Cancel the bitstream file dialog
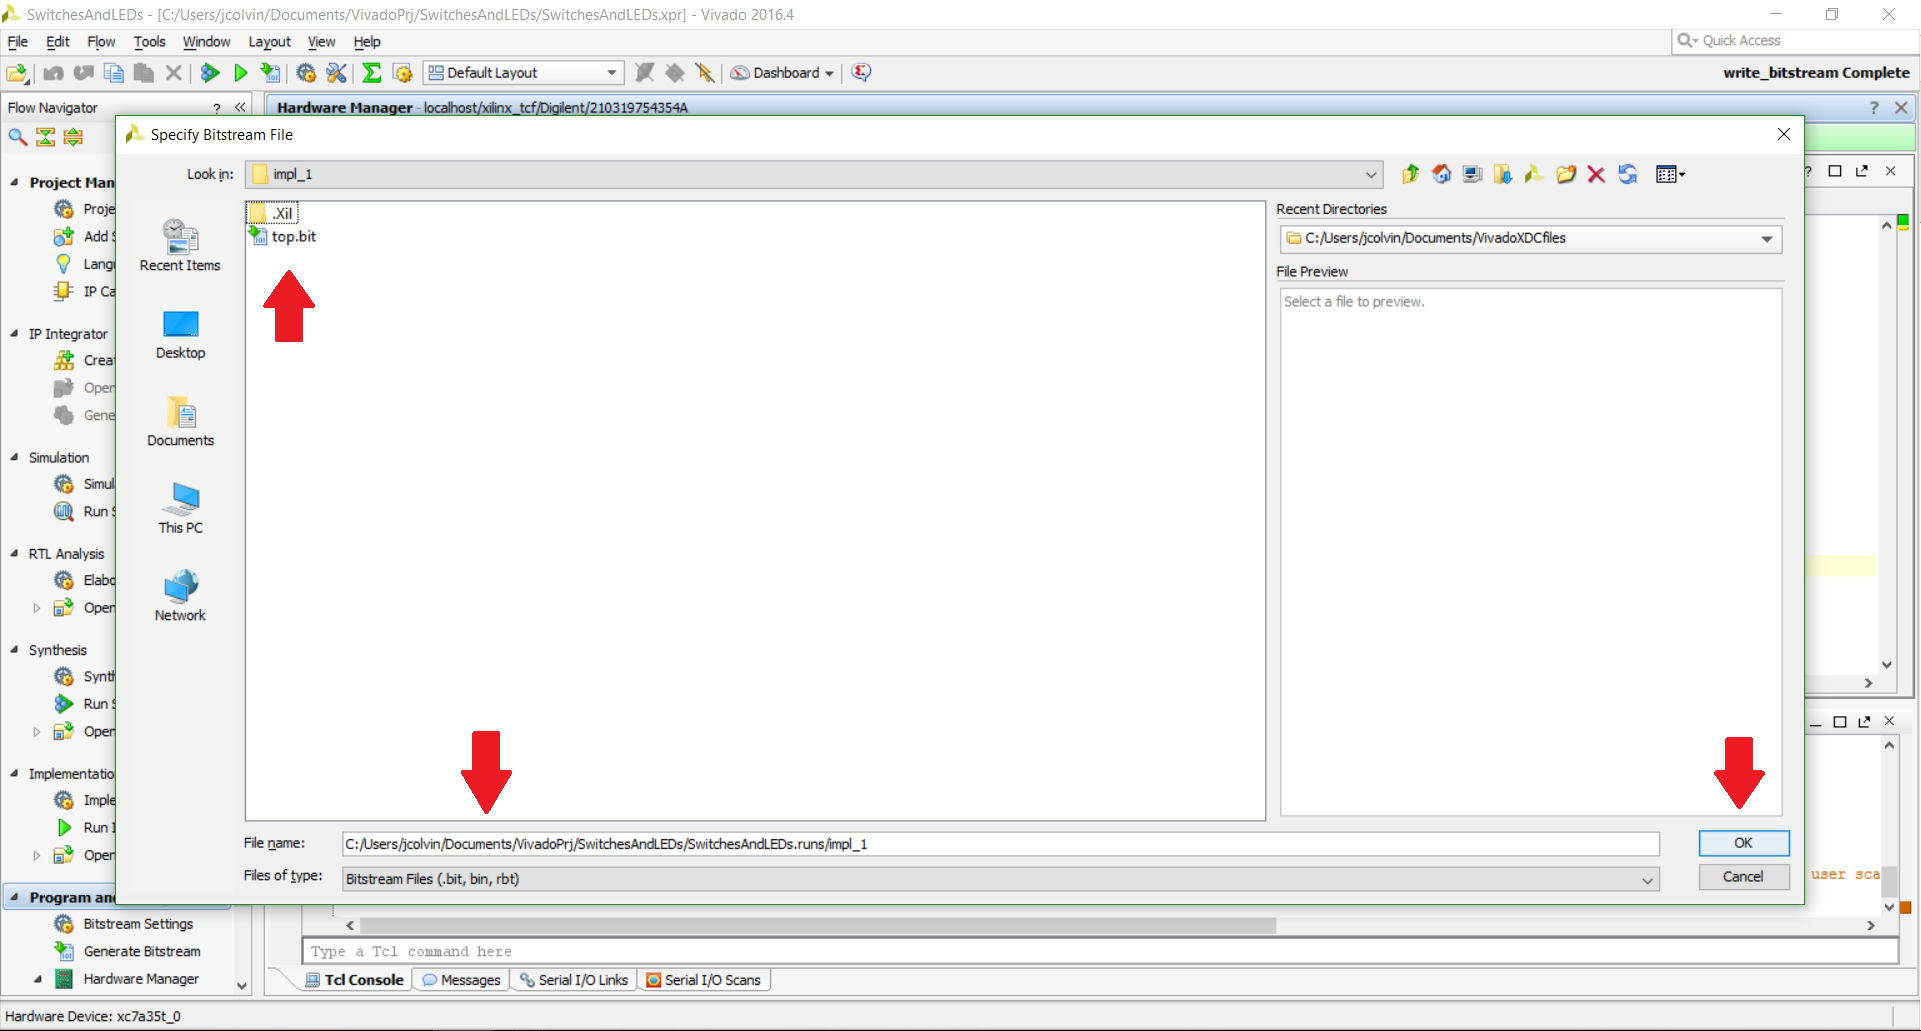Image resolution: width=1921 pixels, height=1031 pixels. (x=1743, y=877)
